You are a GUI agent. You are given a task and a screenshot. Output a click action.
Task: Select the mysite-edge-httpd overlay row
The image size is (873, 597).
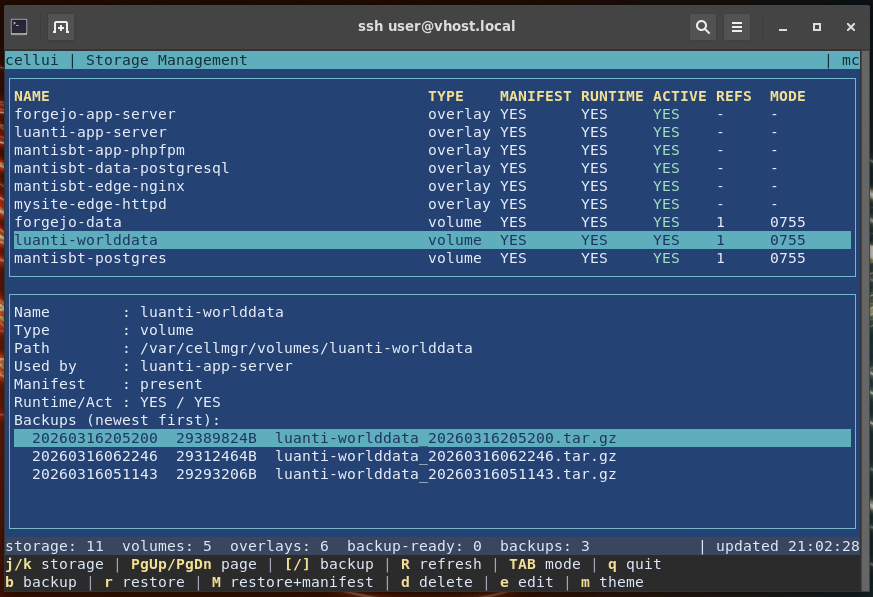pyautogui.click(x=90, y=204)
